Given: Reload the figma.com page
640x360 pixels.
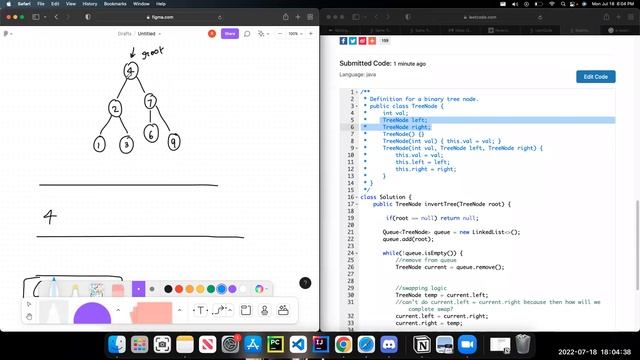Looking at the screenshot, I should click(x=220, y=17).
